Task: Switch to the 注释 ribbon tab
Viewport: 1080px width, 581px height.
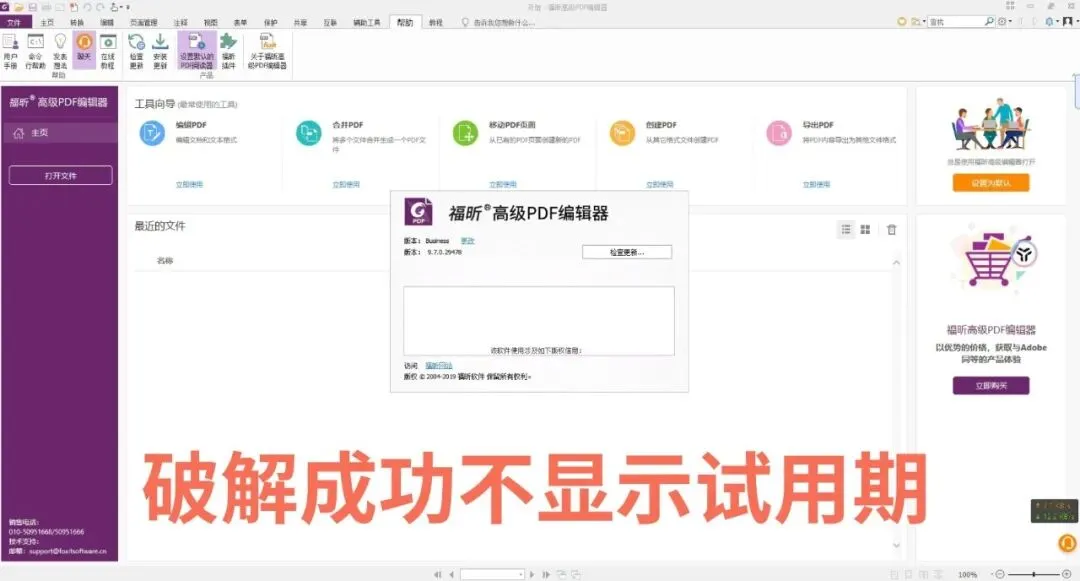Action: [x=180, y=22]
